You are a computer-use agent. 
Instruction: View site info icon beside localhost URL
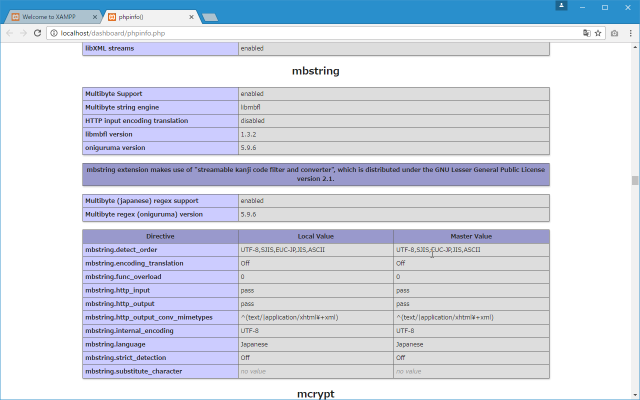coord(54,33)
